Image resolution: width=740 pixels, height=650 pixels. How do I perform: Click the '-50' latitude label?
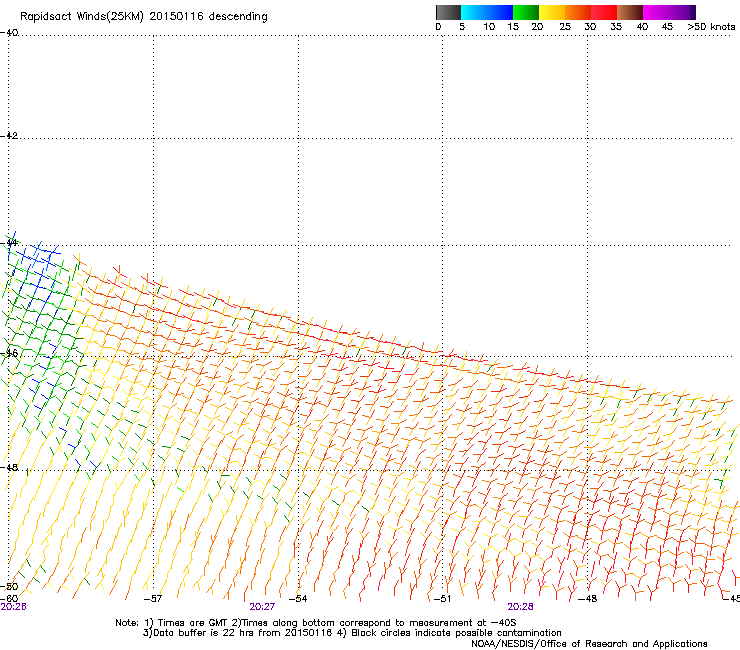pos(9,587)
